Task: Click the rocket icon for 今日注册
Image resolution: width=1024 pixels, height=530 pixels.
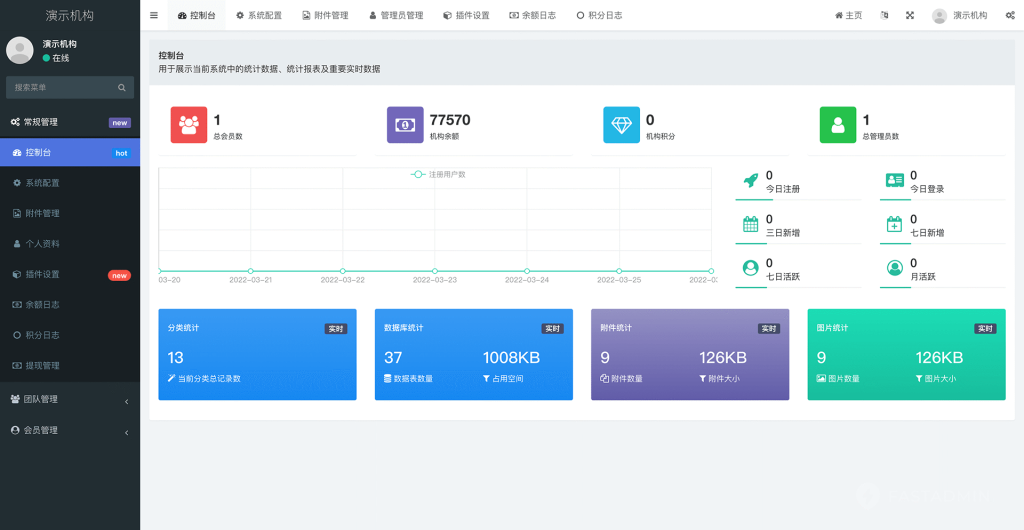Action: (x=750, y=181)
